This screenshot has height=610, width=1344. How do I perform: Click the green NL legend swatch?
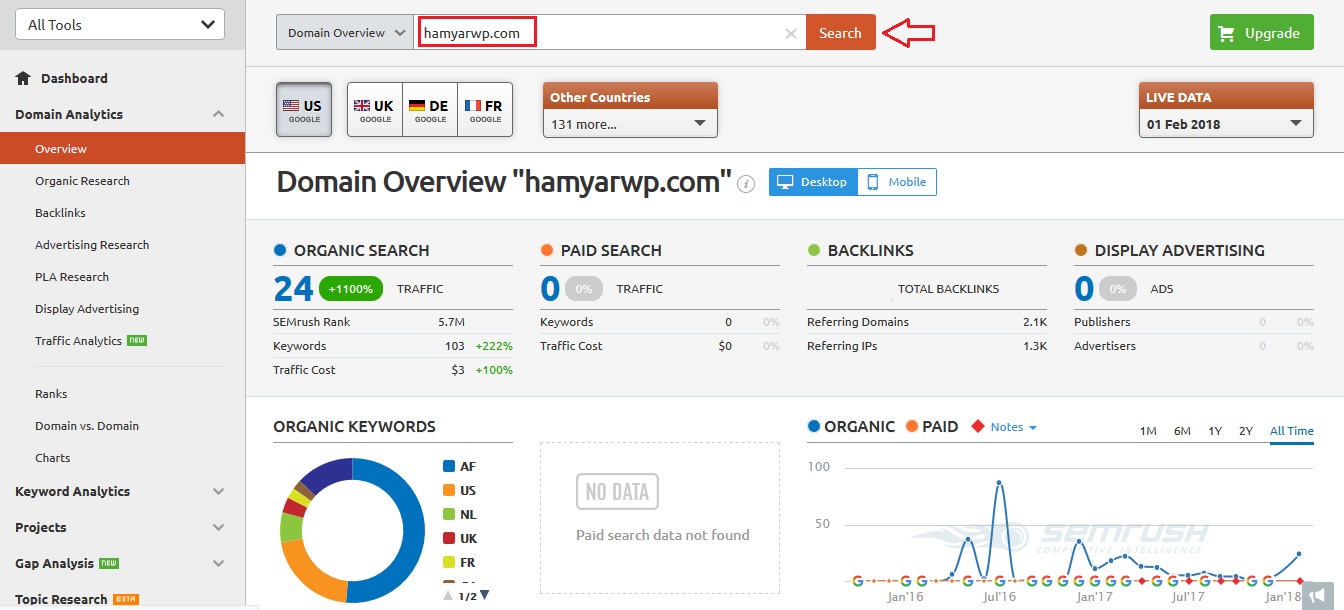click(449, 514)
